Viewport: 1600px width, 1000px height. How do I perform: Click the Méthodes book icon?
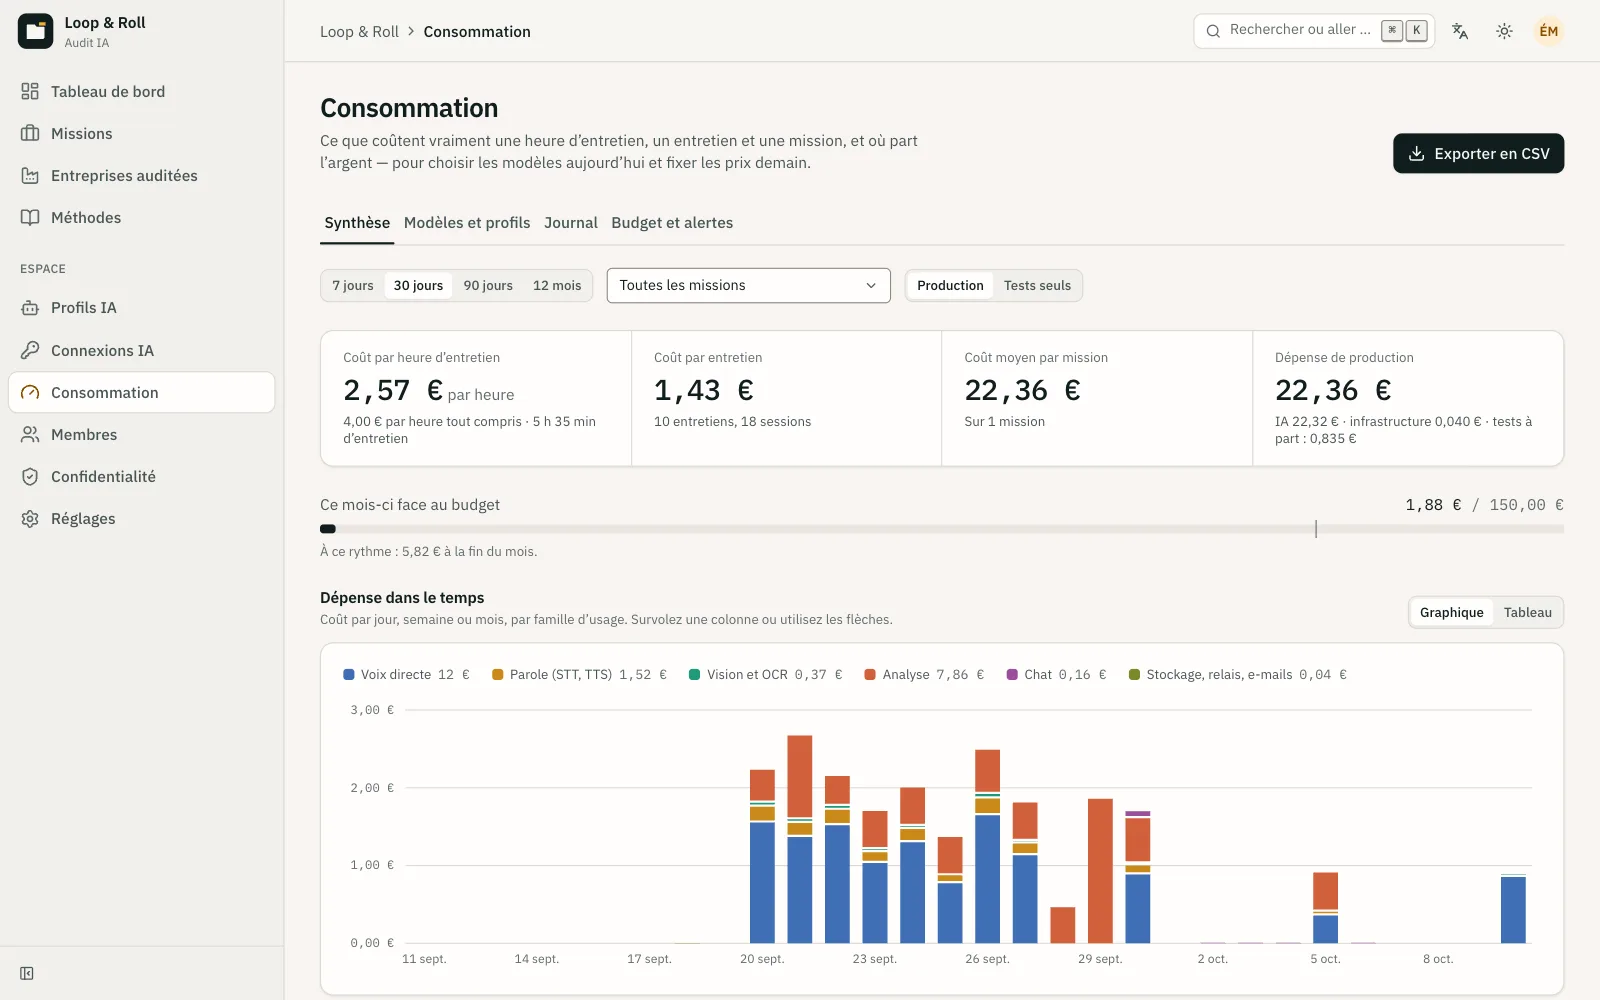pyautogui.click(x=30, y=218)
